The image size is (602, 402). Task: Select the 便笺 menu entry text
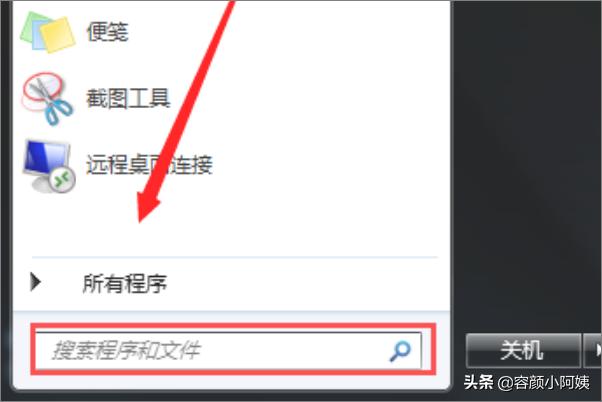[x=107, y=32]
